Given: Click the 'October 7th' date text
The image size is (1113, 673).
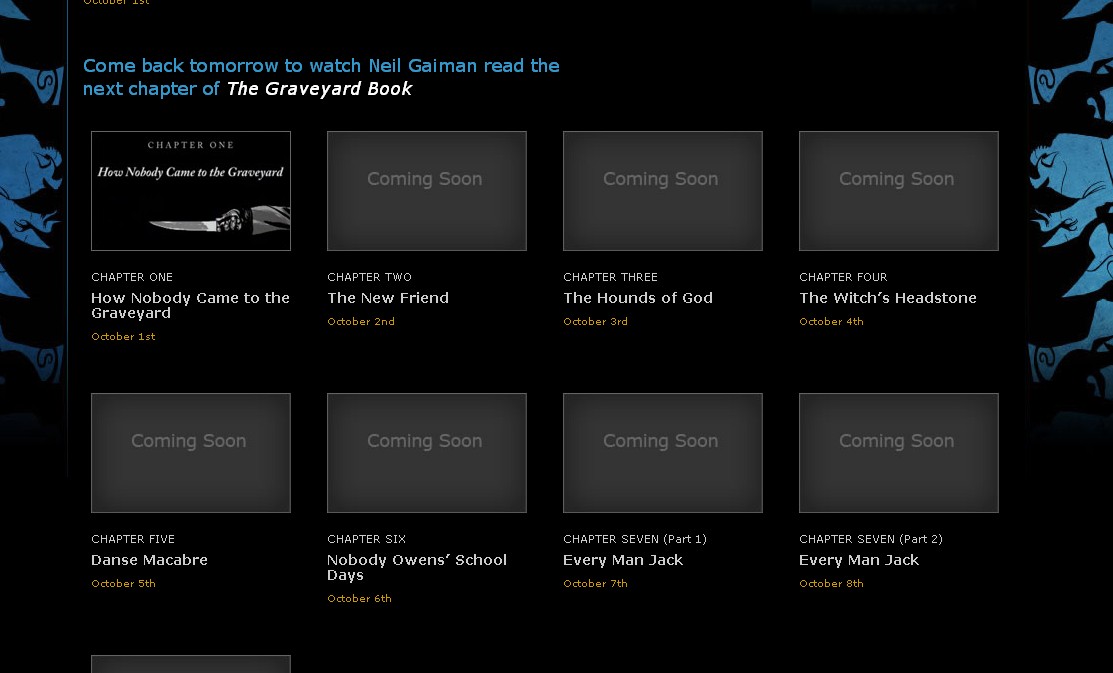Looking at the screenshot, I should pyautogui.click(x=595, y=584).
